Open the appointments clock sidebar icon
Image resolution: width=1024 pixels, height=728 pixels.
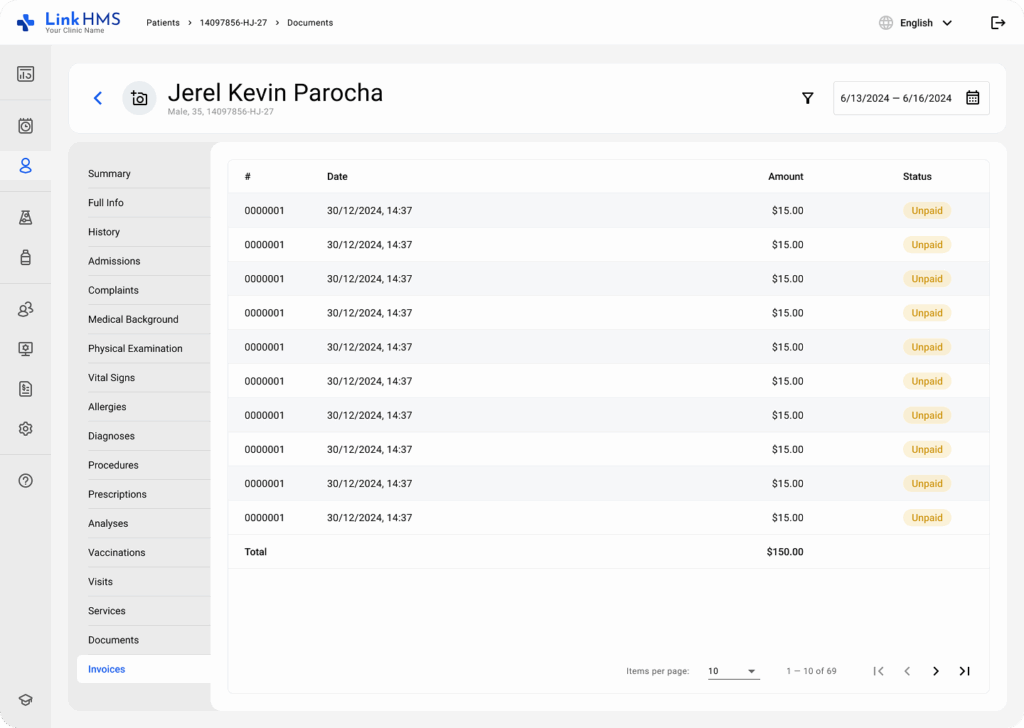pos(25,126)
